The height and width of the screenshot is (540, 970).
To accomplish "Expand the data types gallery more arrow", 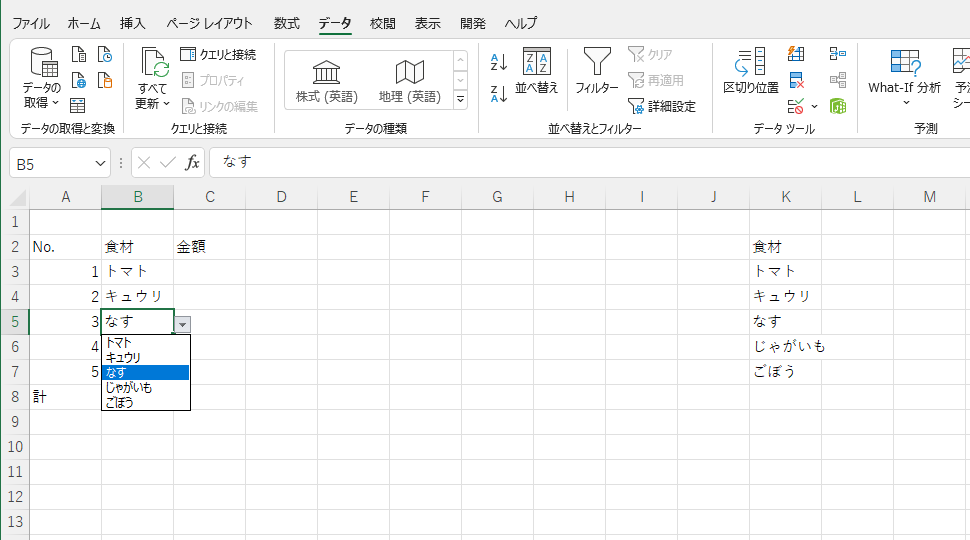I will click(460, 100).
